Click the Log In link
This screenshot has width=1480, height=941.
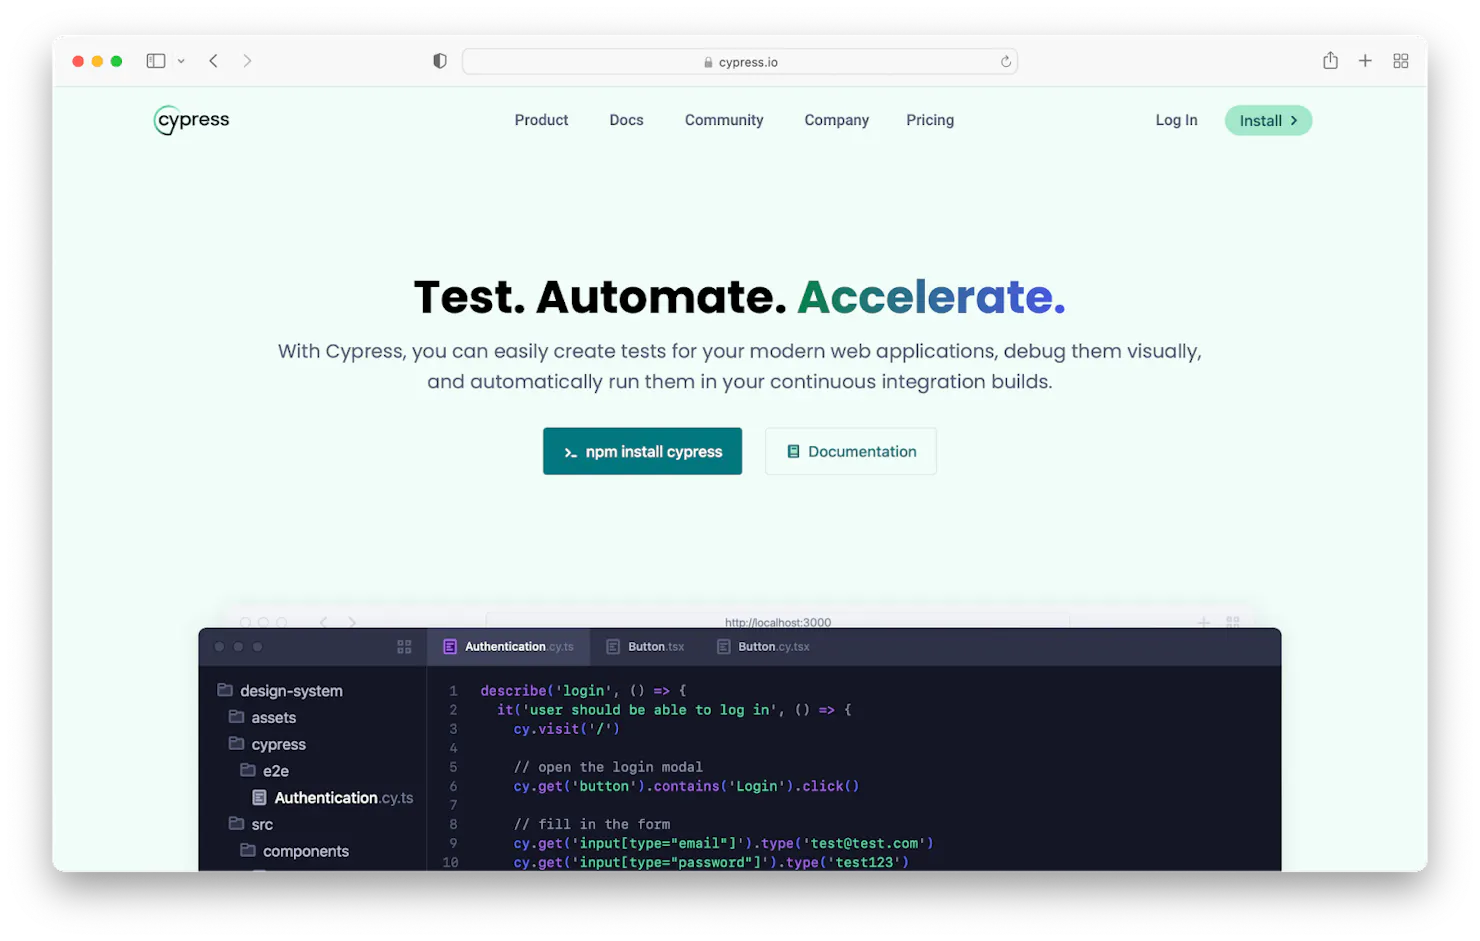[1176, 120]
